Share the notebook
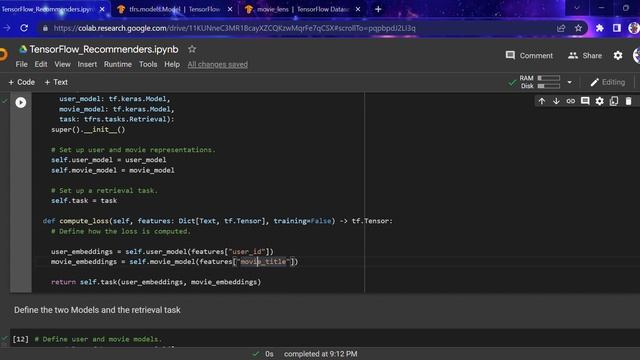The height and width of the screenshot is (360, 640). coord(584,55)
